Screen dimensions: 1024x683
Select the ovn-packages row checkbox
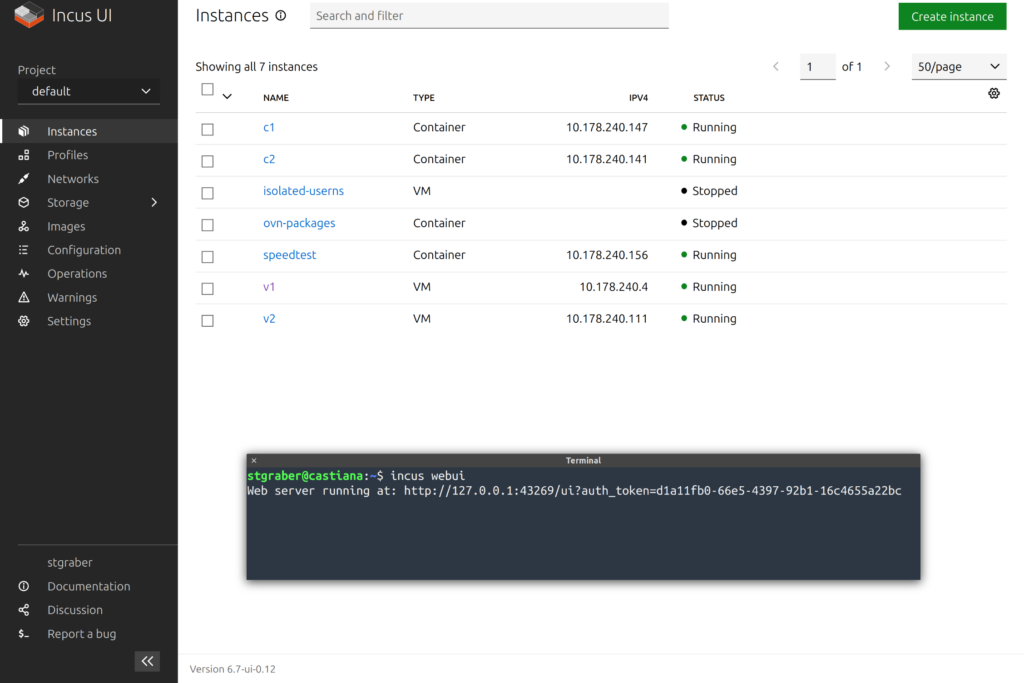tap(208, 225)
